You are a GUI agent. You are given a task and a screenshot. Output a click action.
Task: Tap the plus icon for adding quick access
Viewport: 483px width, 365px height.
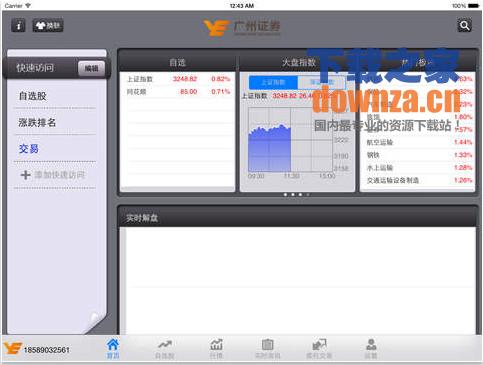point(25,175)
